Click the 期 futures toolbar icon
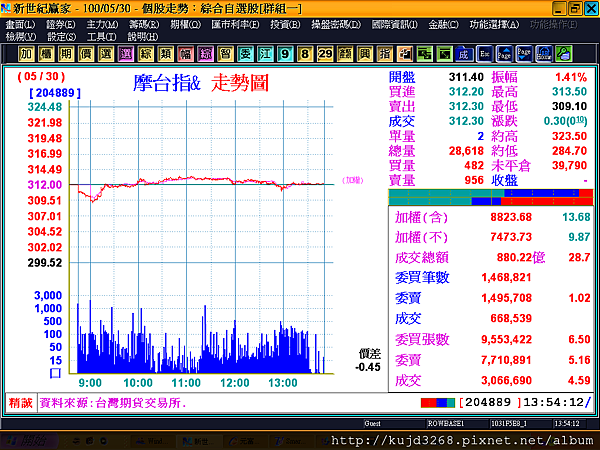Screen dimensions: 600x450 point(66,54)
